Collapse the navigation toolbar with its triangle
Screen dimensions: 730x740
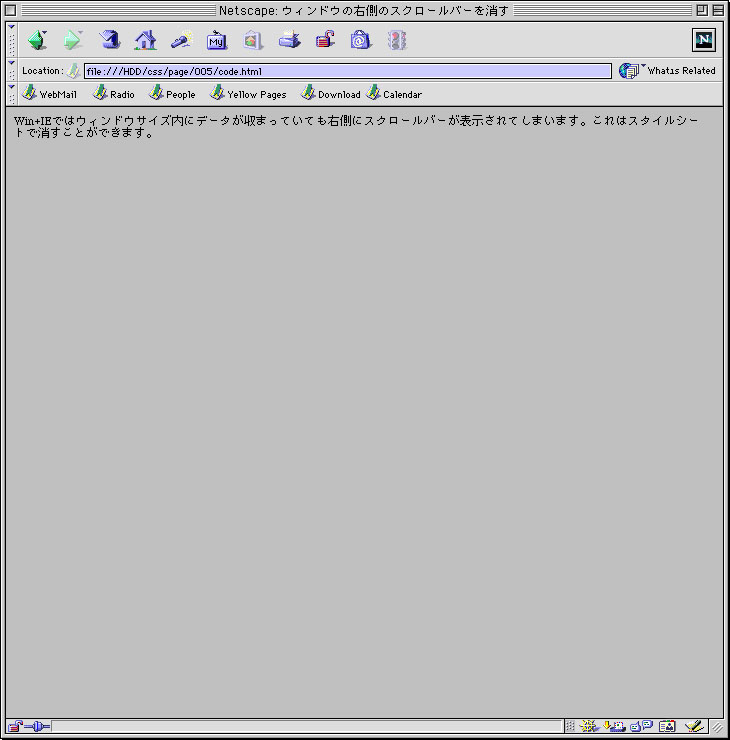click(11, 27)
